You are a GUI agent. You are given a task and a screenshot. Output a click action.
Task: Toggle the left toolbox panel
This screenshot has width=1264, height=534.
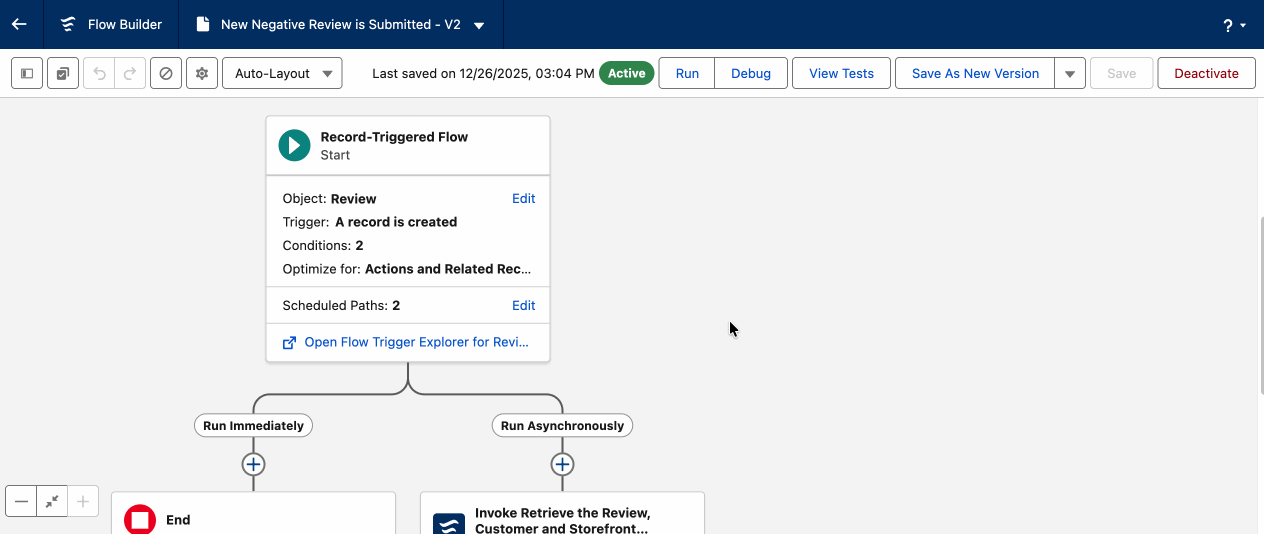point(27,73)
